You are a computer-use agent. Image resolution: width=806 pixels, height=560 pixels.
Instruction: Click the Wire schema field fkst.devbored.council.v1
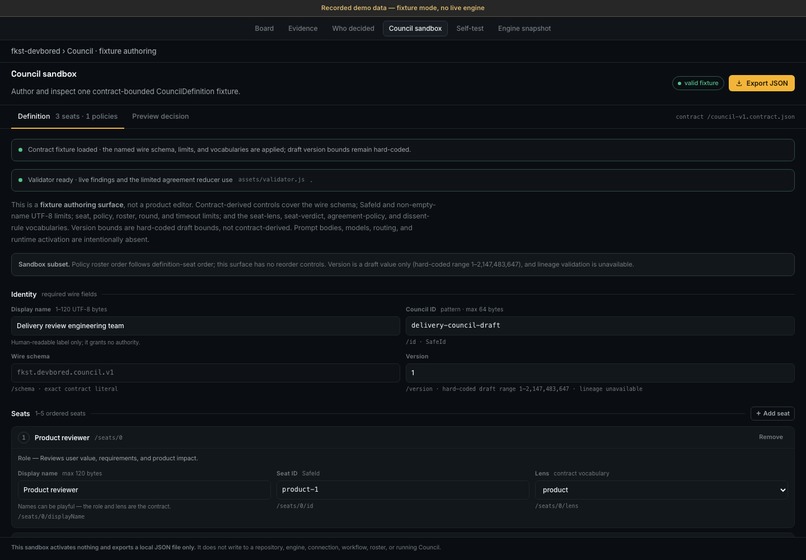205,373
